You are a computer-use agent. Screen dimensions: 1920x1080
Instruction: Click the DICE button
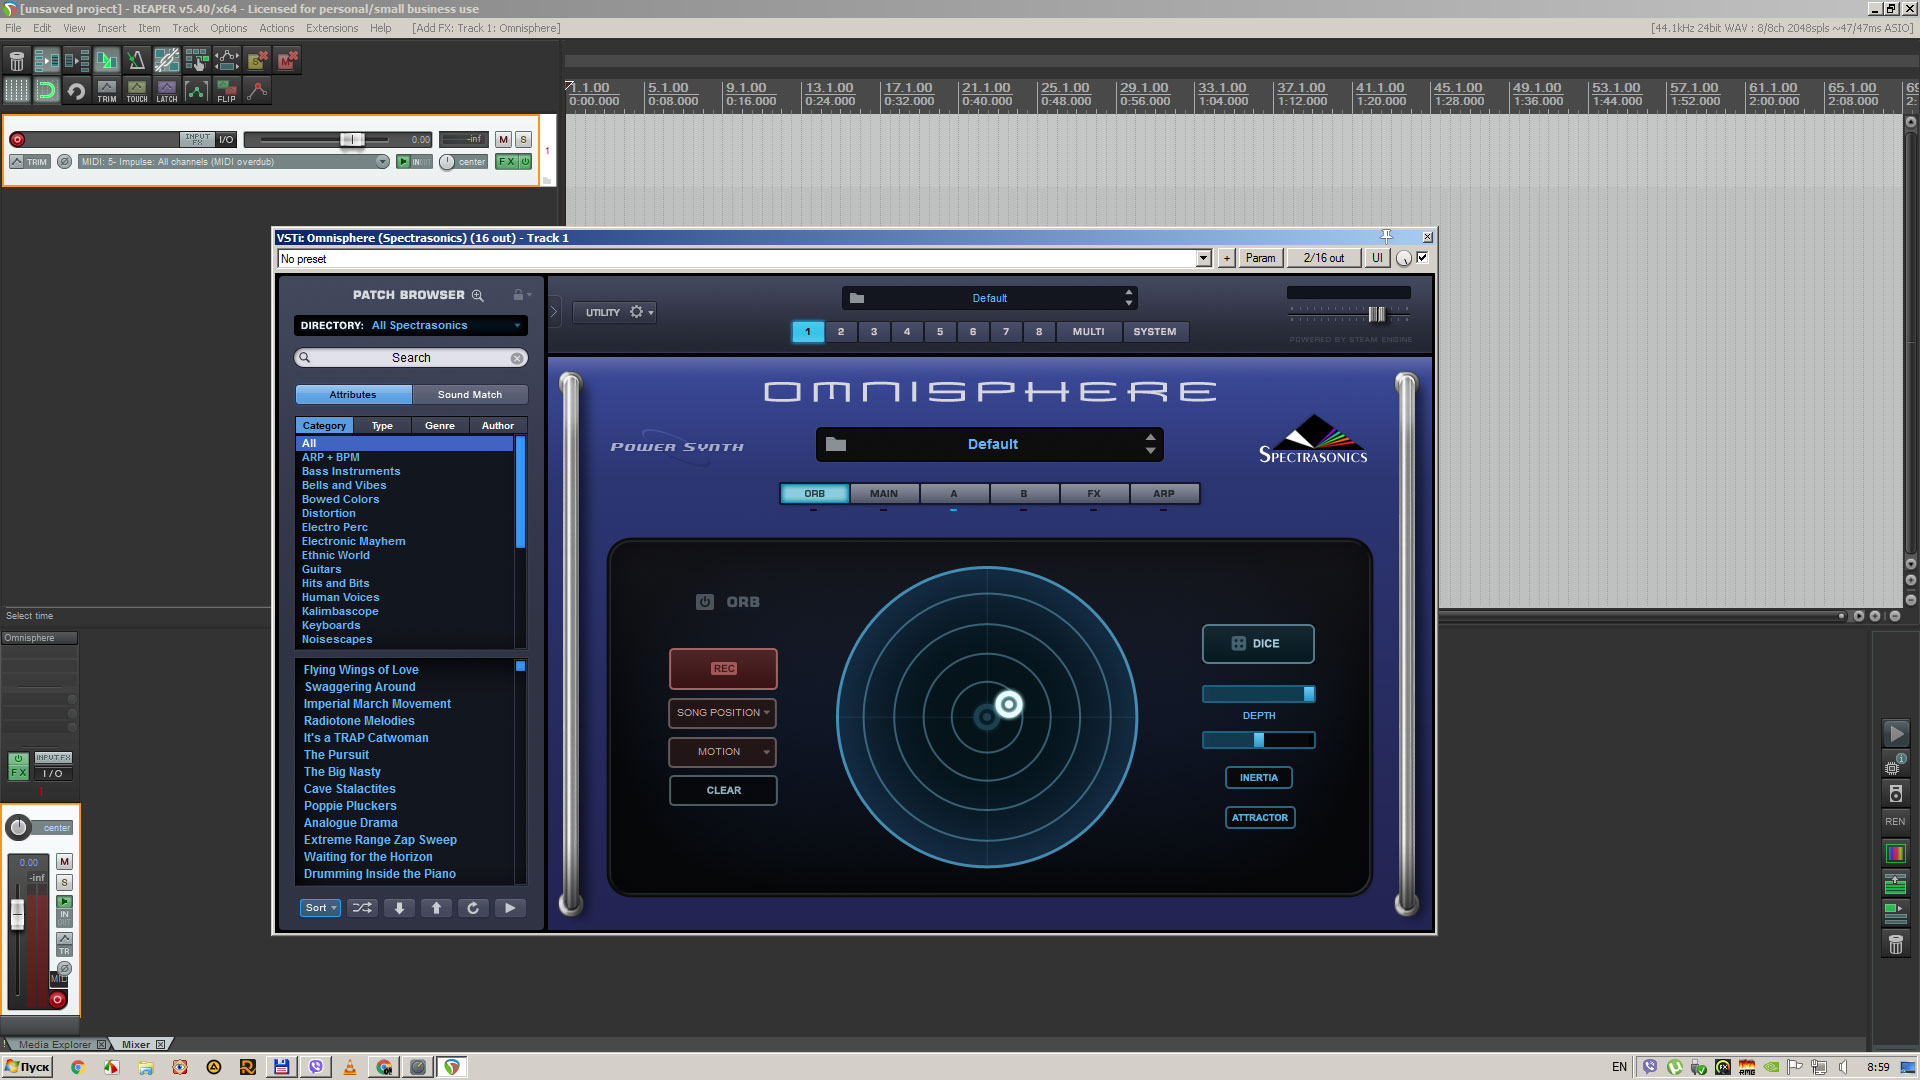tap(1258, 644)
